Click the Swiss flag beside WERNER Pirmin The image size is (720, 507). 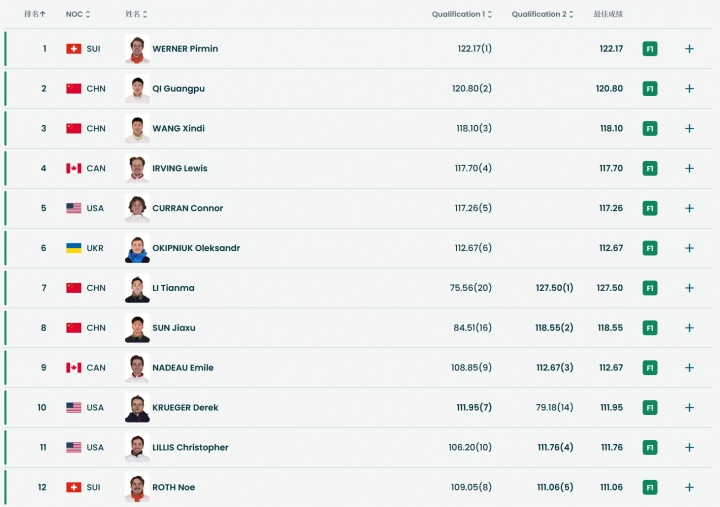(73, 48)
